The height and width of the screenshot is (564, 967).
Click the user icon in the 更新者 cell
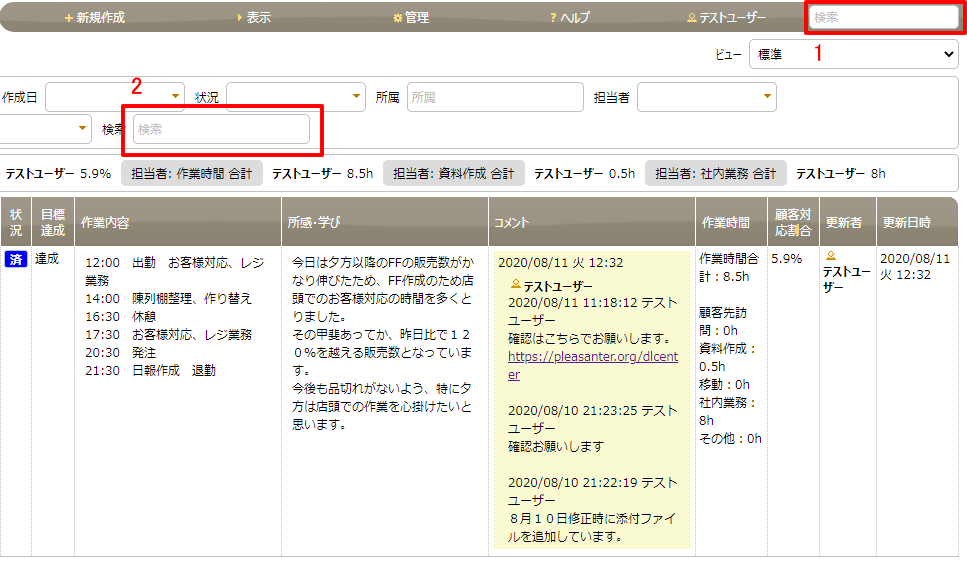click(831, 256)
